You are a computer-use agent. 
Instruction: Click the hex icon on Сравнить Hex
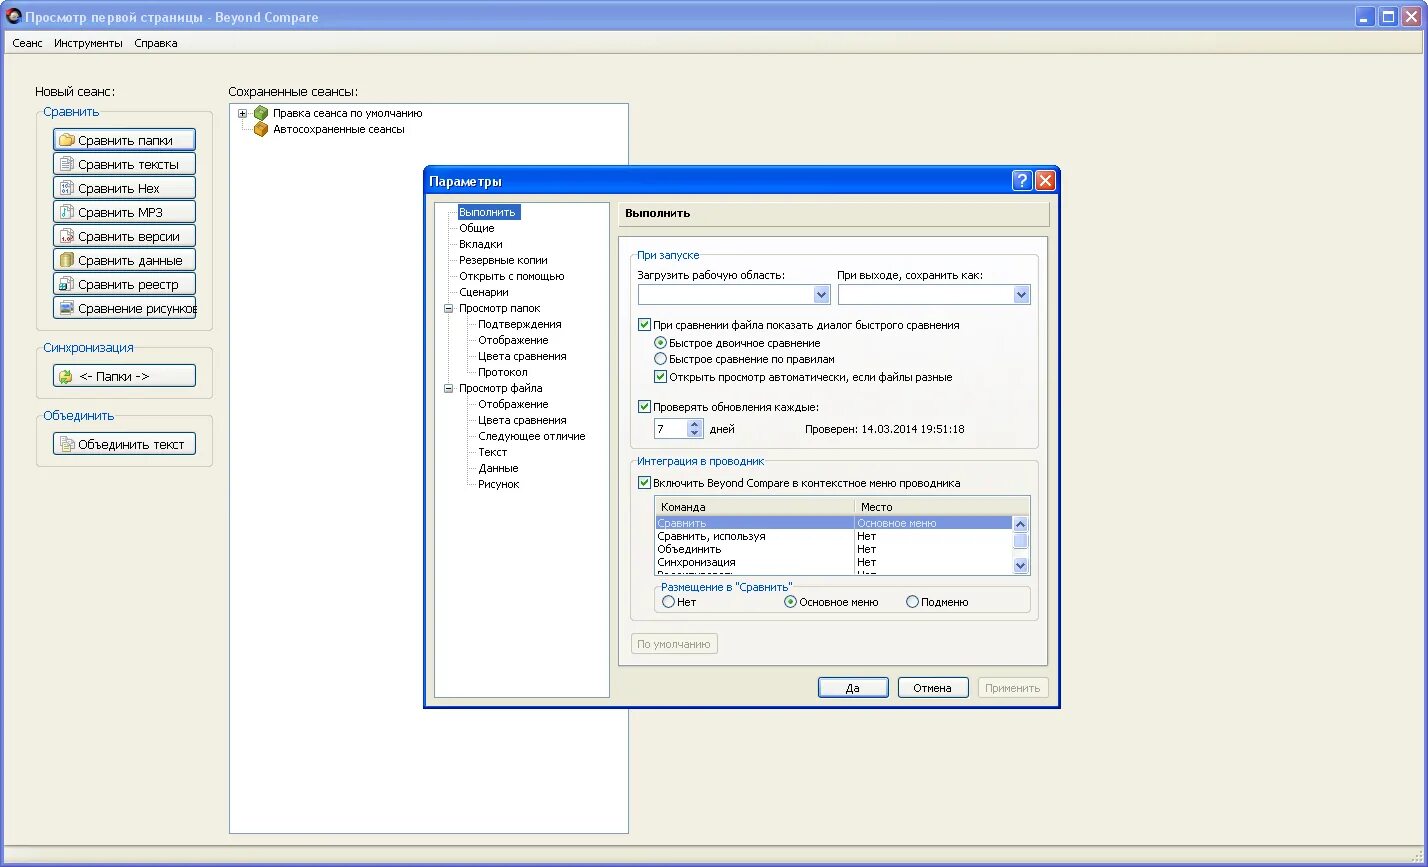(67, 188)
